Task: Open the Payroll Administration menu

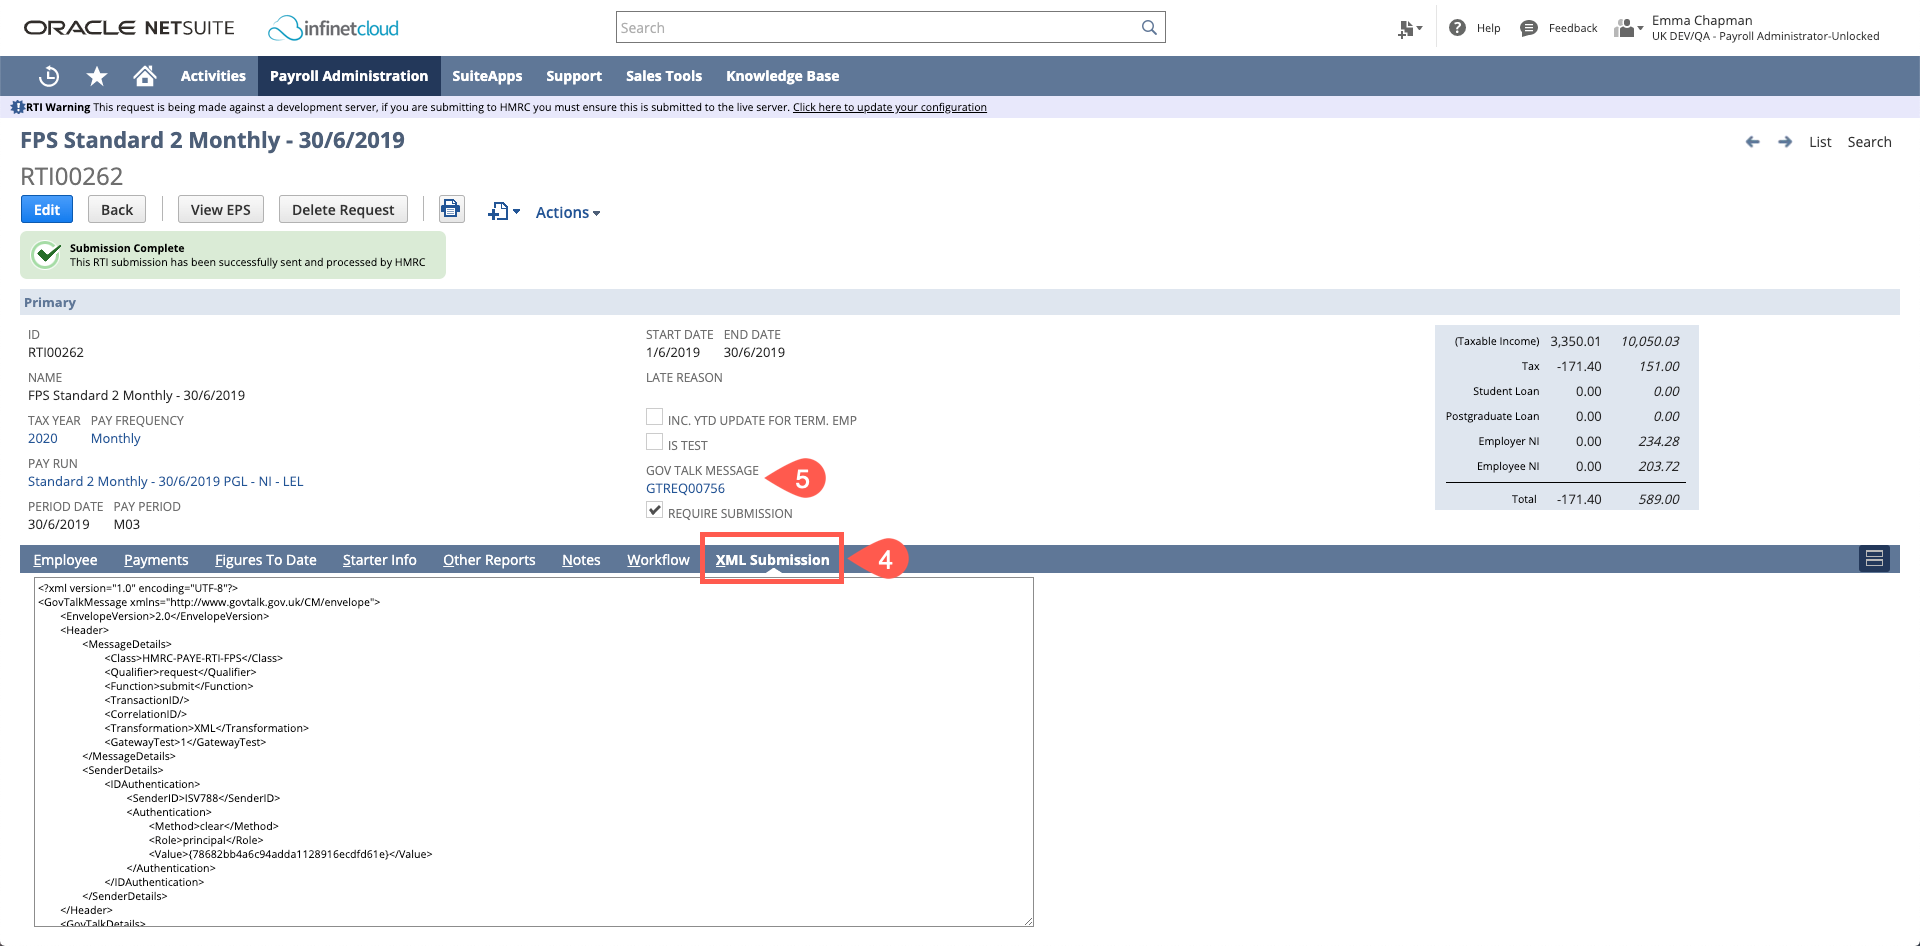Action: pos(348,75)
